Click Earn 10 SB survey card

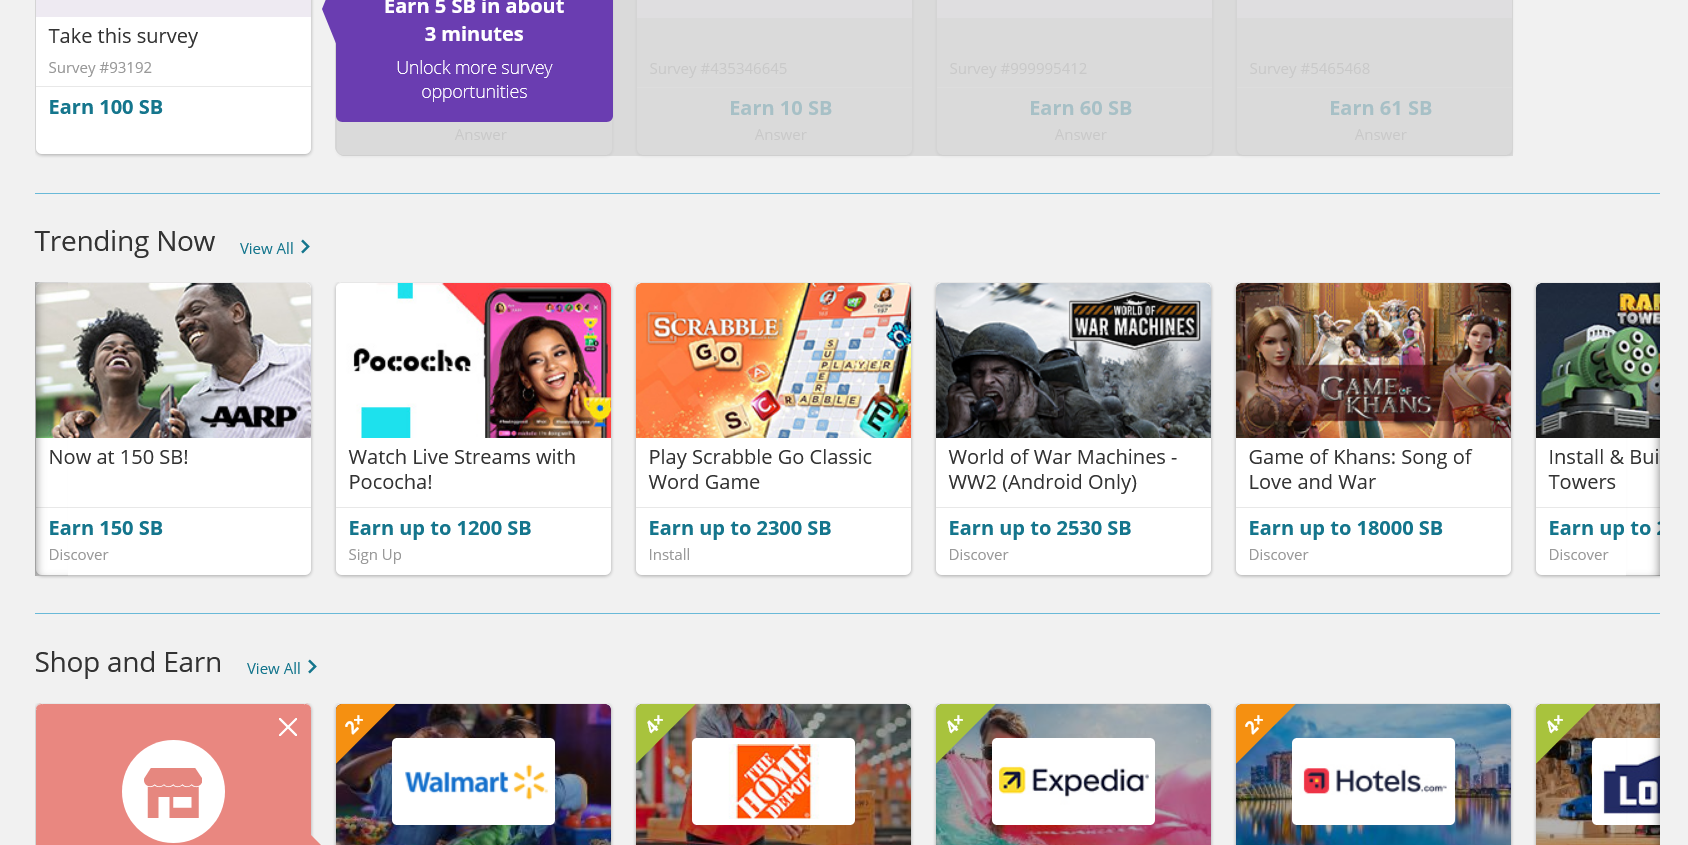click(780, 108)
